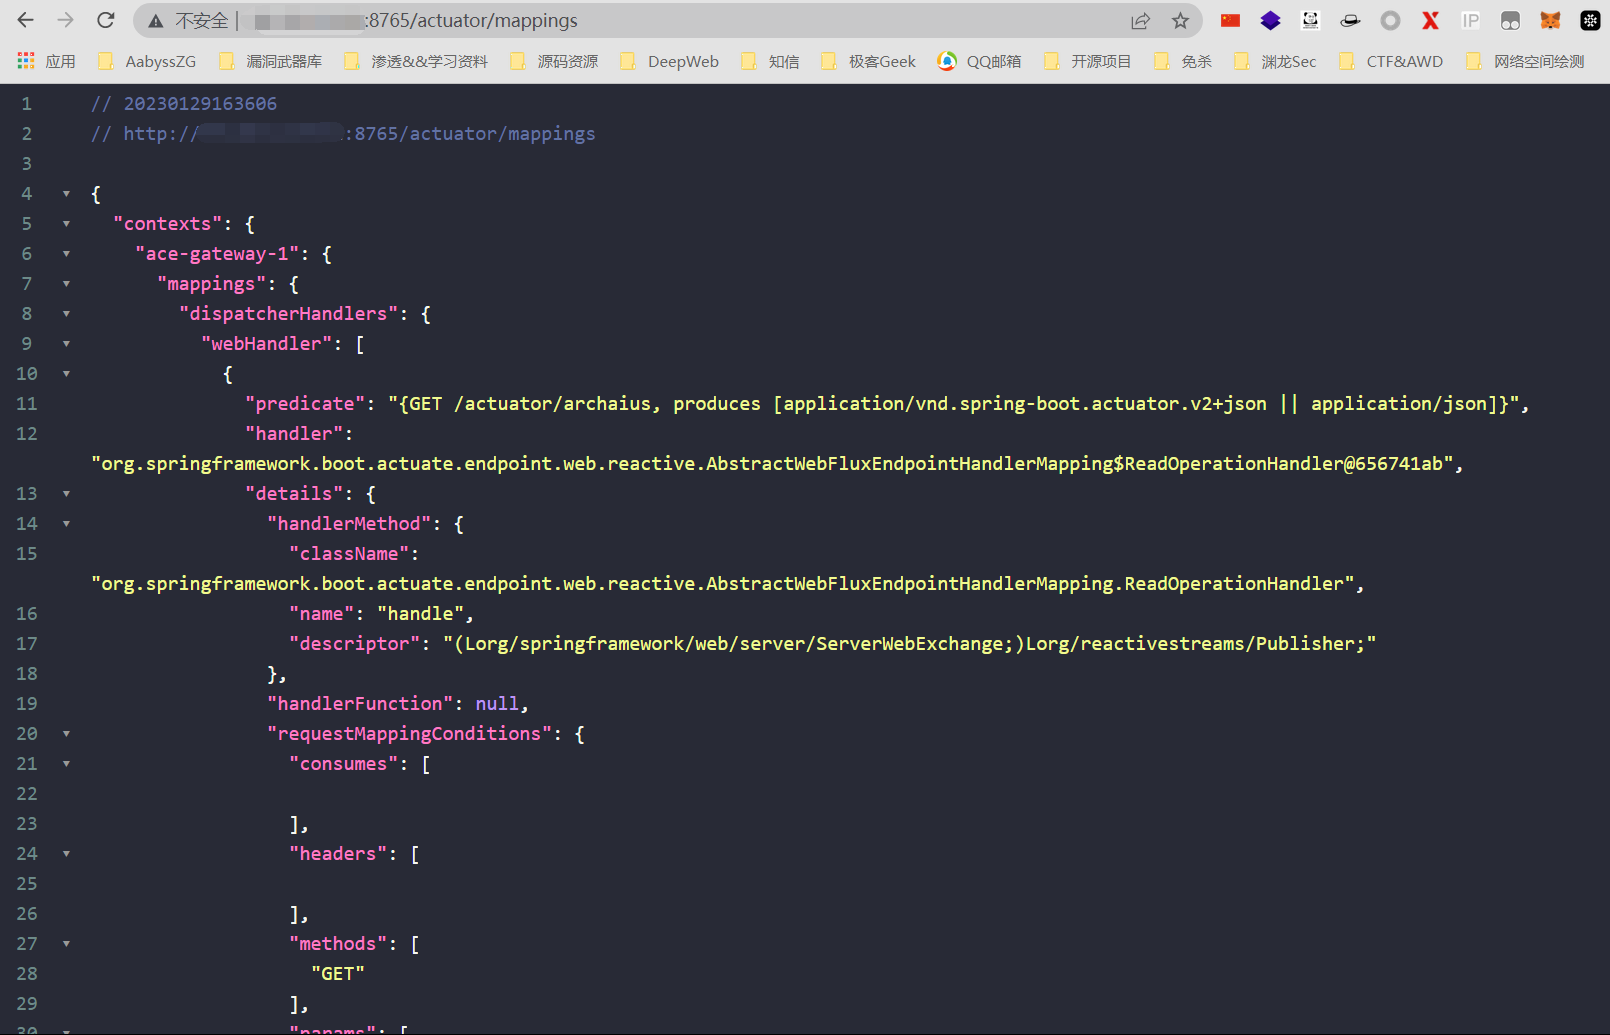Viewport: 1610px width, 1035px height.
Task: Collapse the "webHandler" array
Action: click(66, 344)
